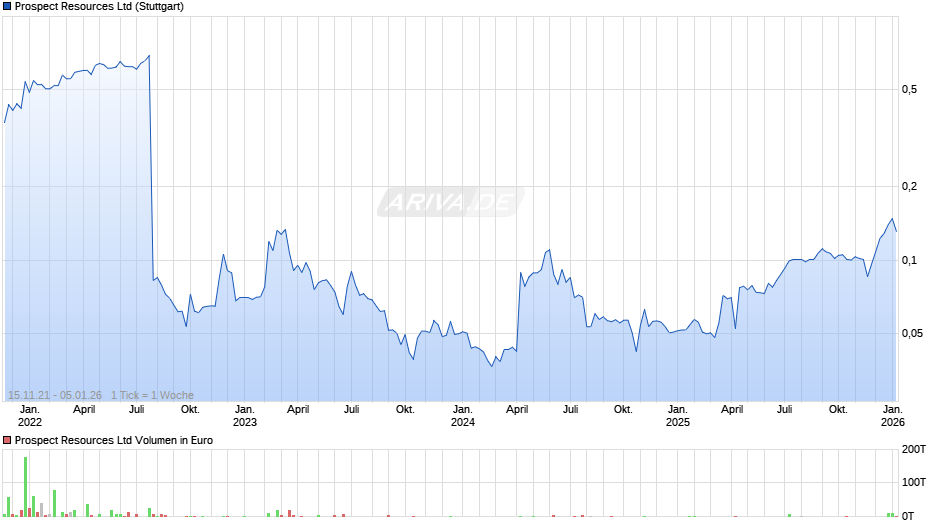Click the 0,5 price axis label
This screenshot has width=940, height=526.
click(909, 89)
